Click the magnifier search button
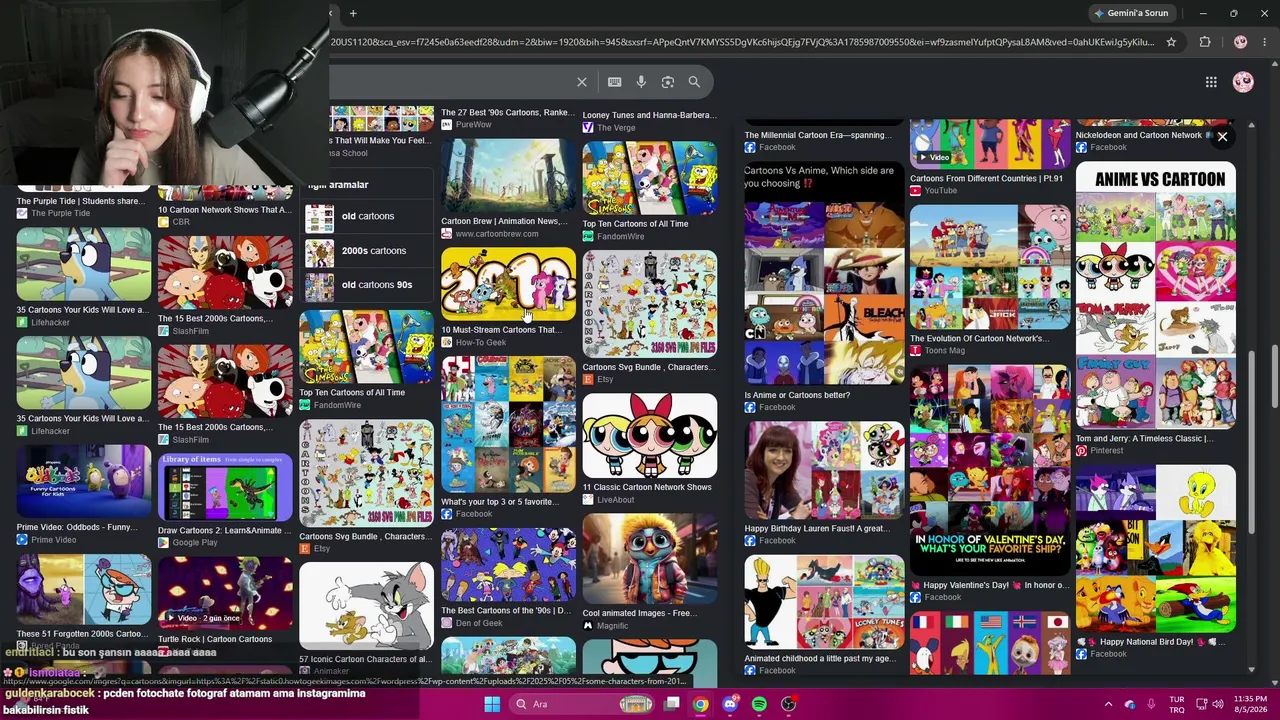 point(694,82)
